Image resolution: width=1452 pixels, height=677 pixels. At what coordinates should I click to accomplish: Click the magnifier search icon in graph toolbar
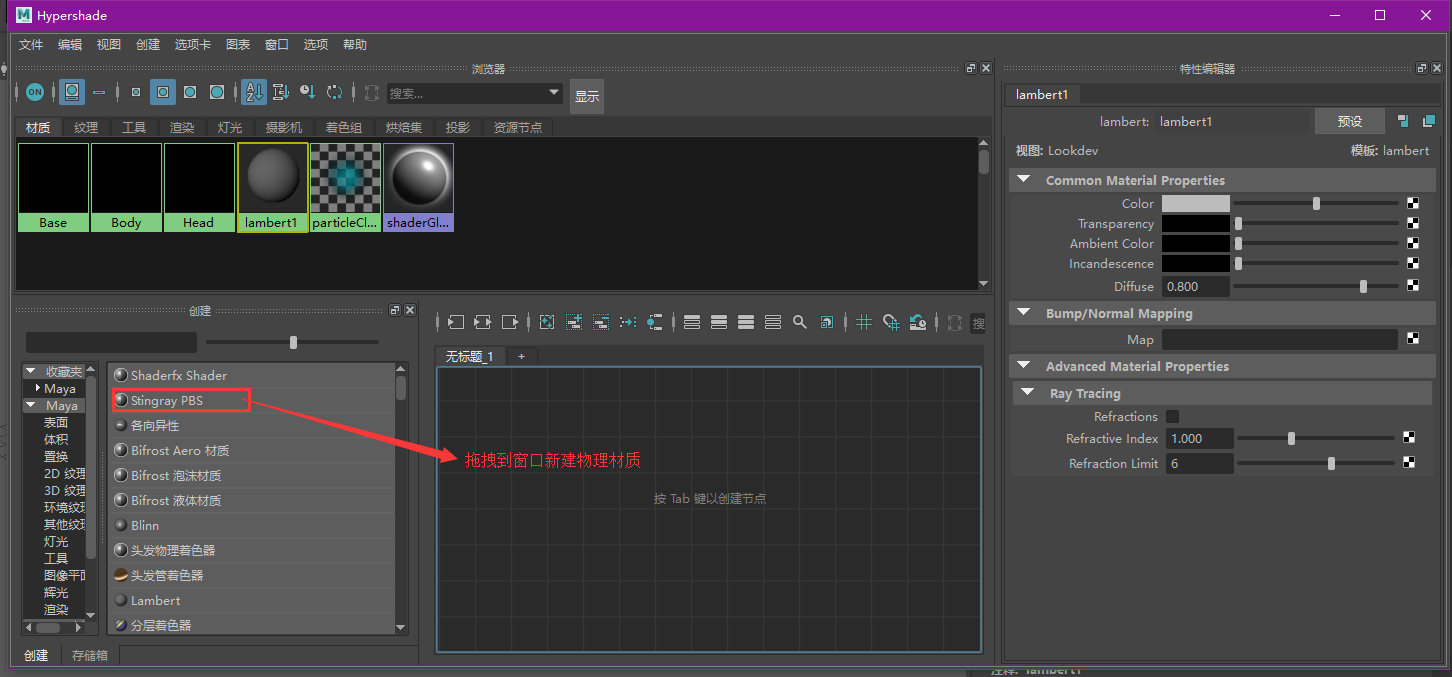pos(799,322)
